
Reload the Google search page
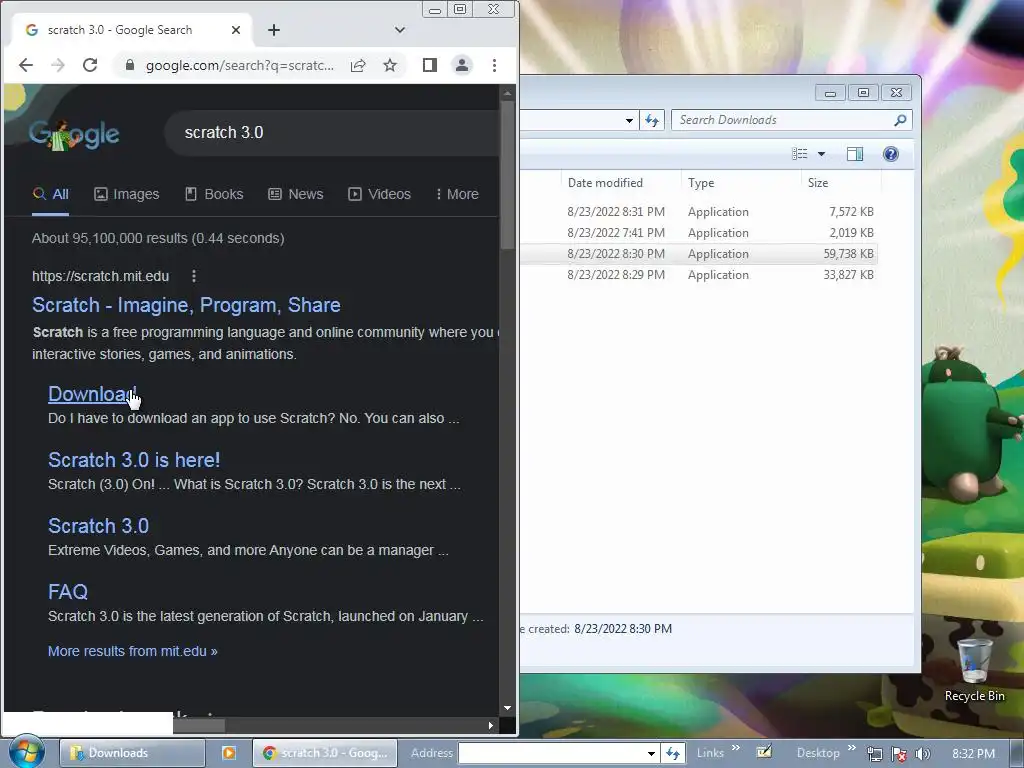90,65
